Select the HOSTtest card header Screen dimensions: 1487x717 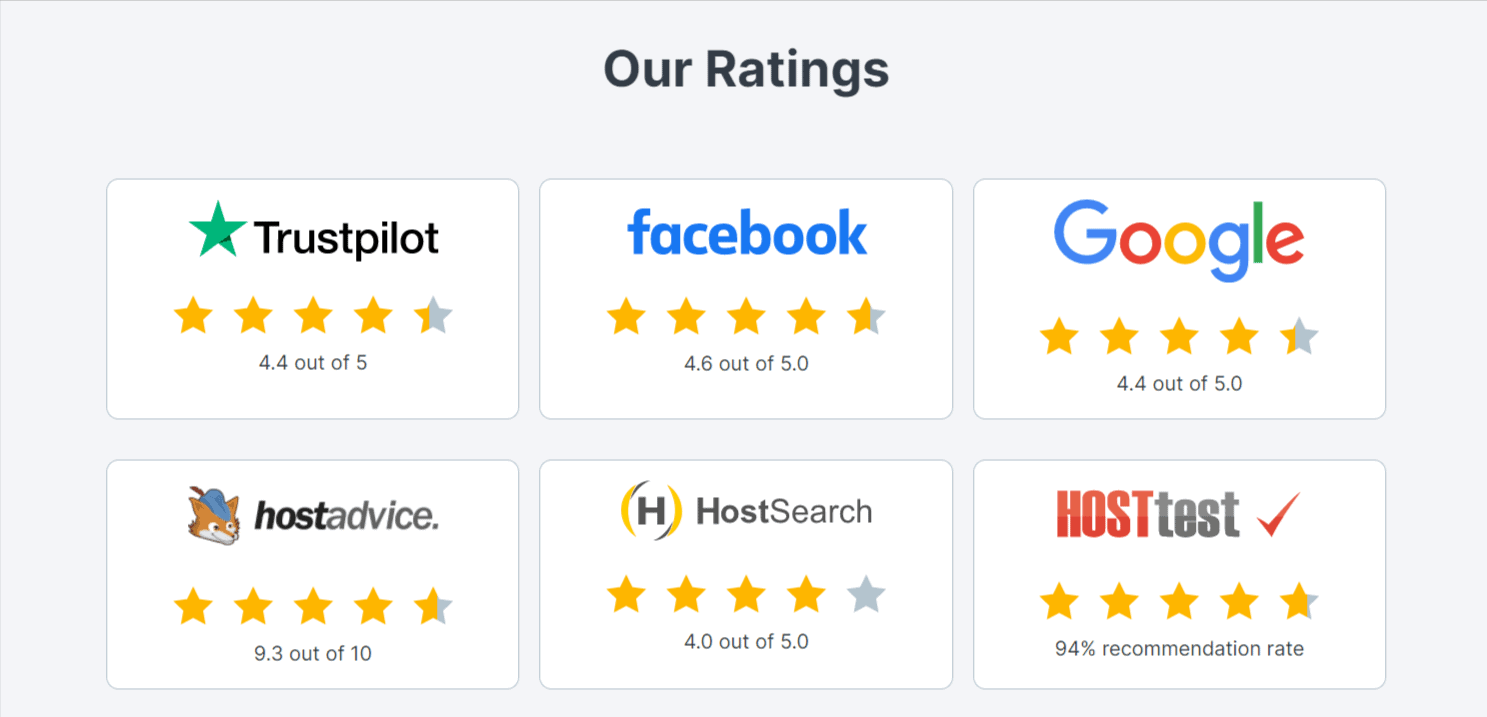1178,511
